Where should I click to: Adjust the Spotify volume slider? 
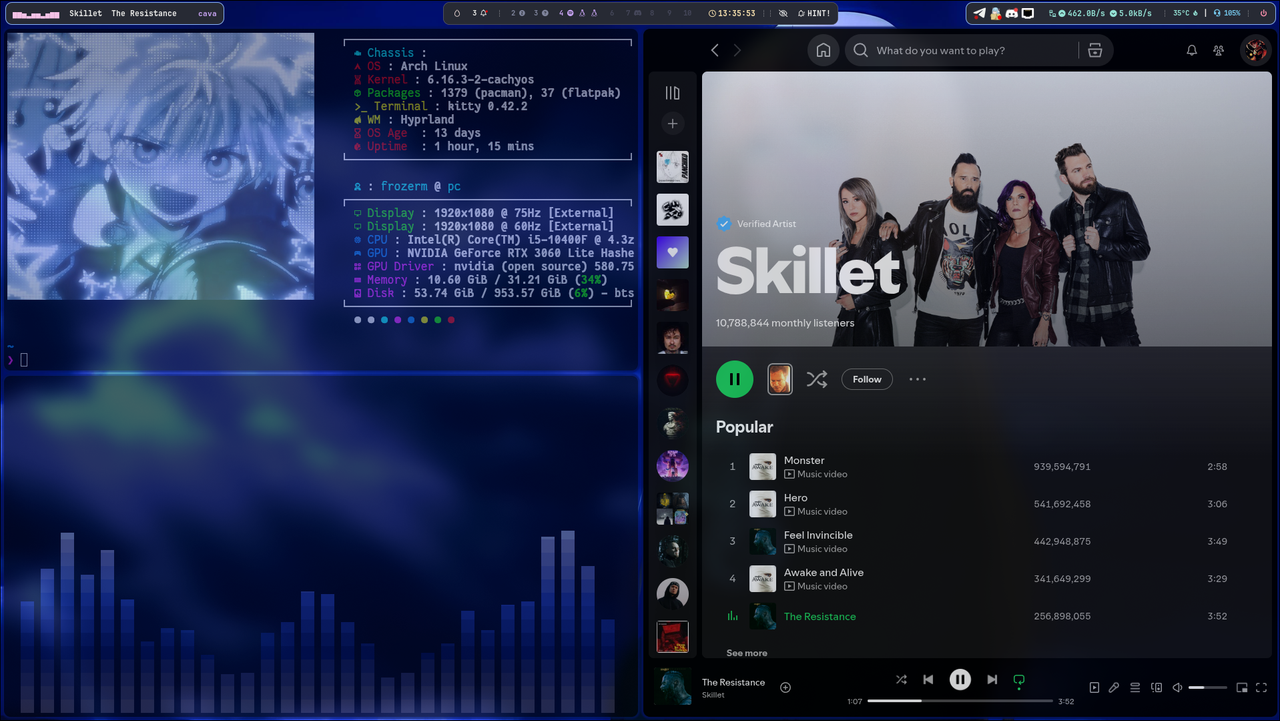click(x=1208, y=687)
